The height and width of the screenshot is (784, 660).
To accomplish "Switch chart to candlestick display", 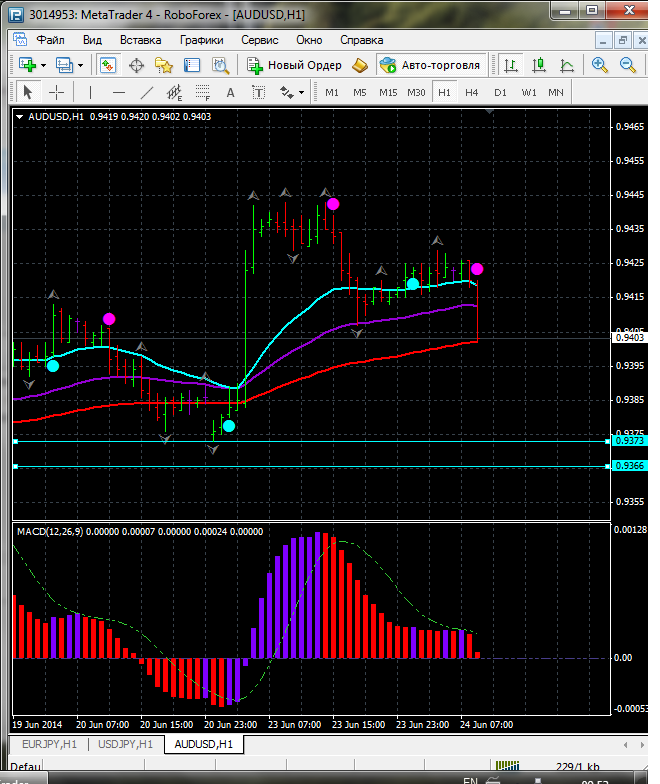I will click(539, 65).
